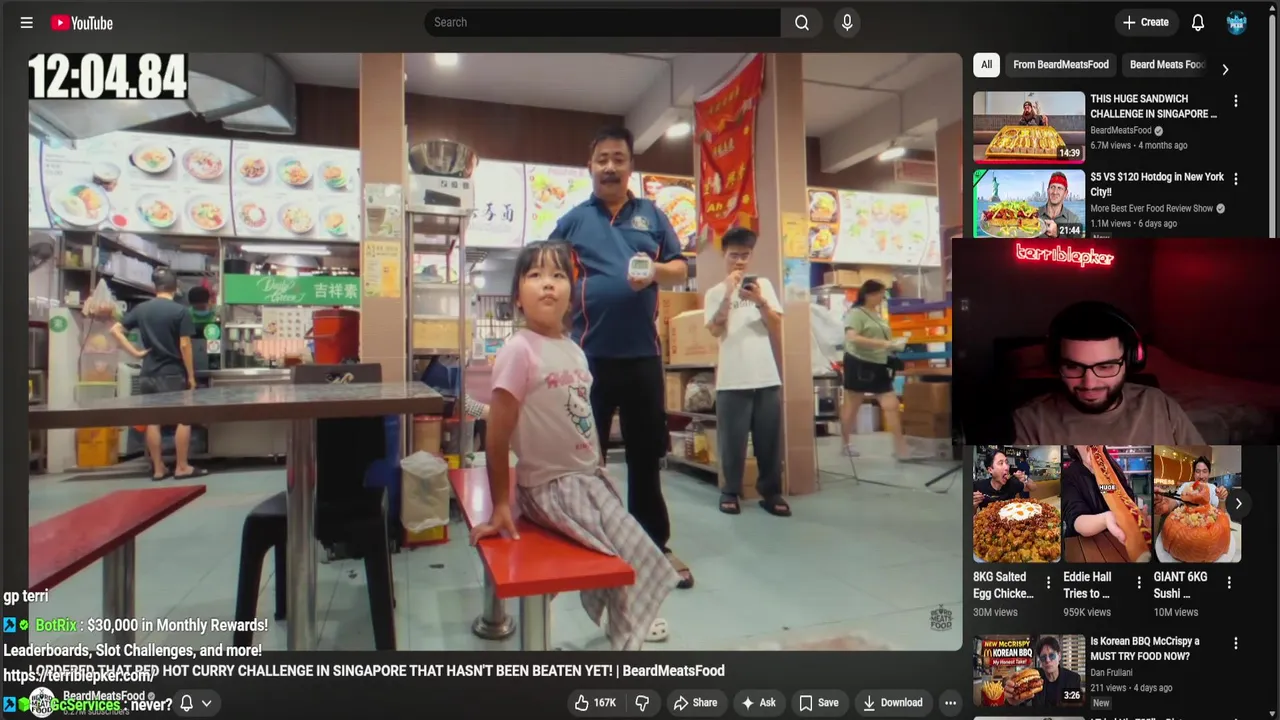This screenshot has height=720, width=1280.
Task: Click the video title about red hot curry challenge
Action: pos(376,670)
